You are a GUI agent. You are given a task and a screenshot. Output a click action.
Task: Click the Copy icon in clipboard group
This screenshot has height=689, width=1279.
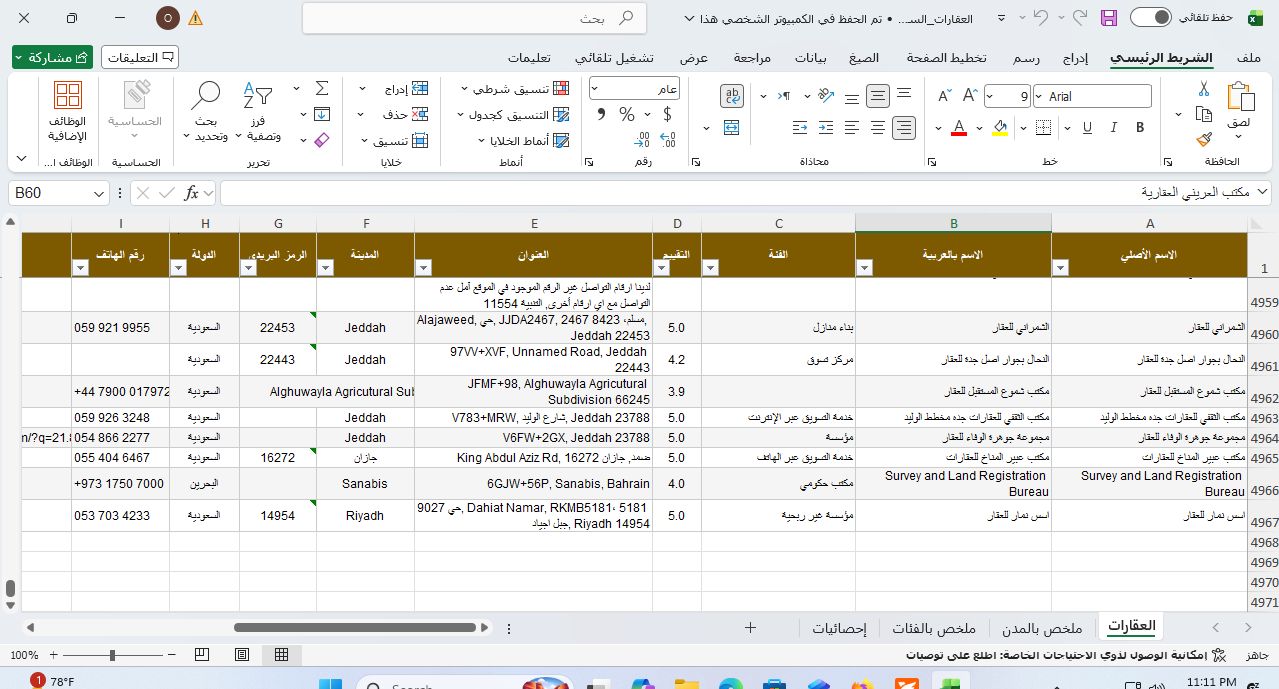1204,114
